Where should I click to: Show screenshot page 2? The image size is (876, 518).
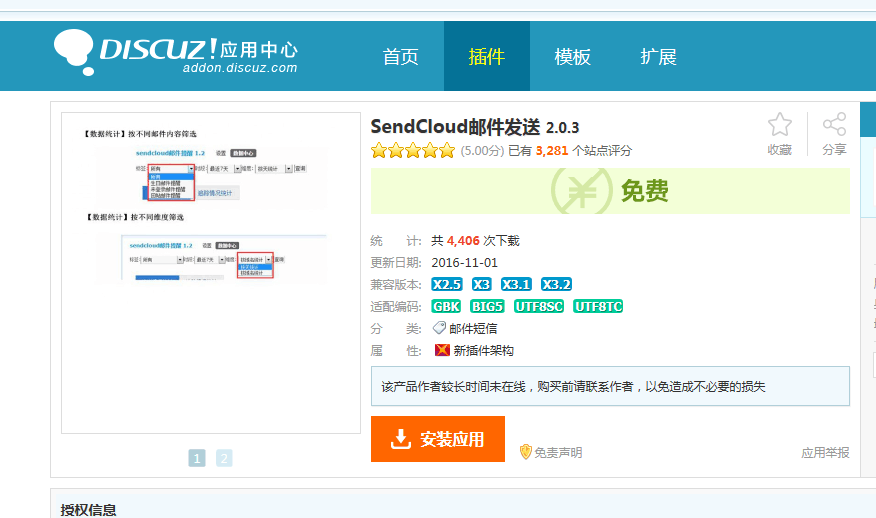[x=224, y=458]
